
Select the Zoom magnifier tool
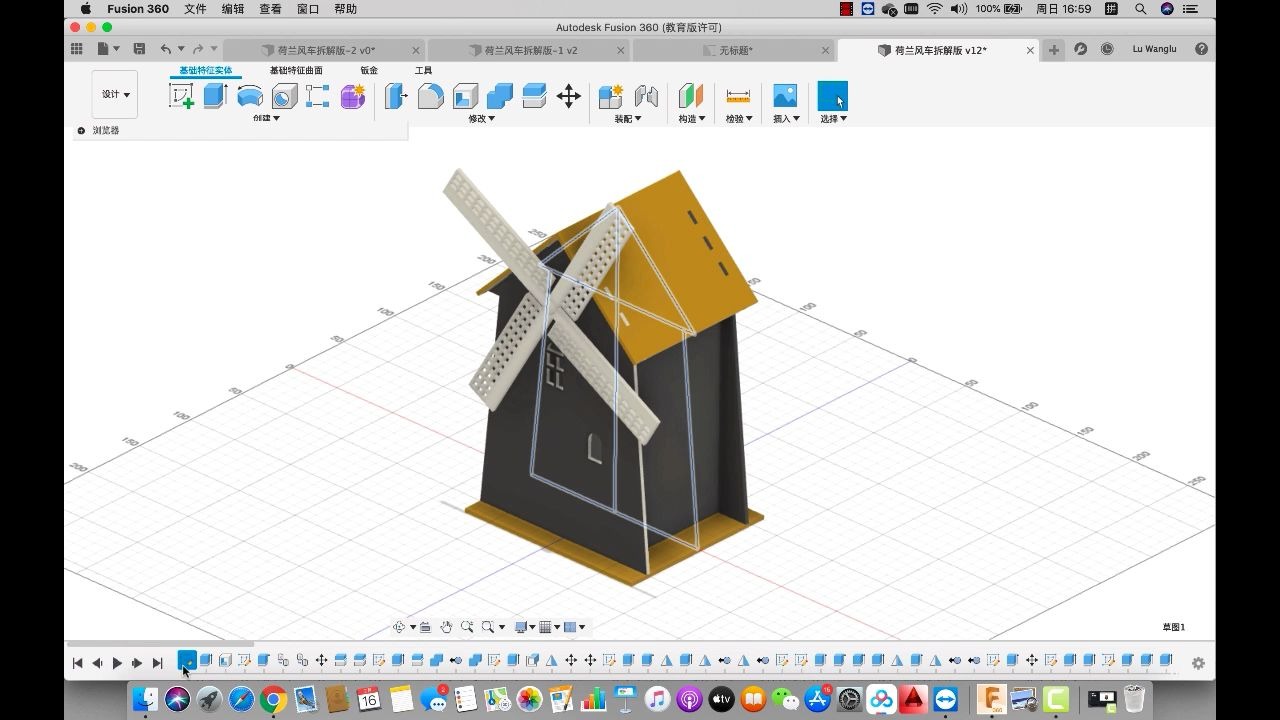coord(467,627)
